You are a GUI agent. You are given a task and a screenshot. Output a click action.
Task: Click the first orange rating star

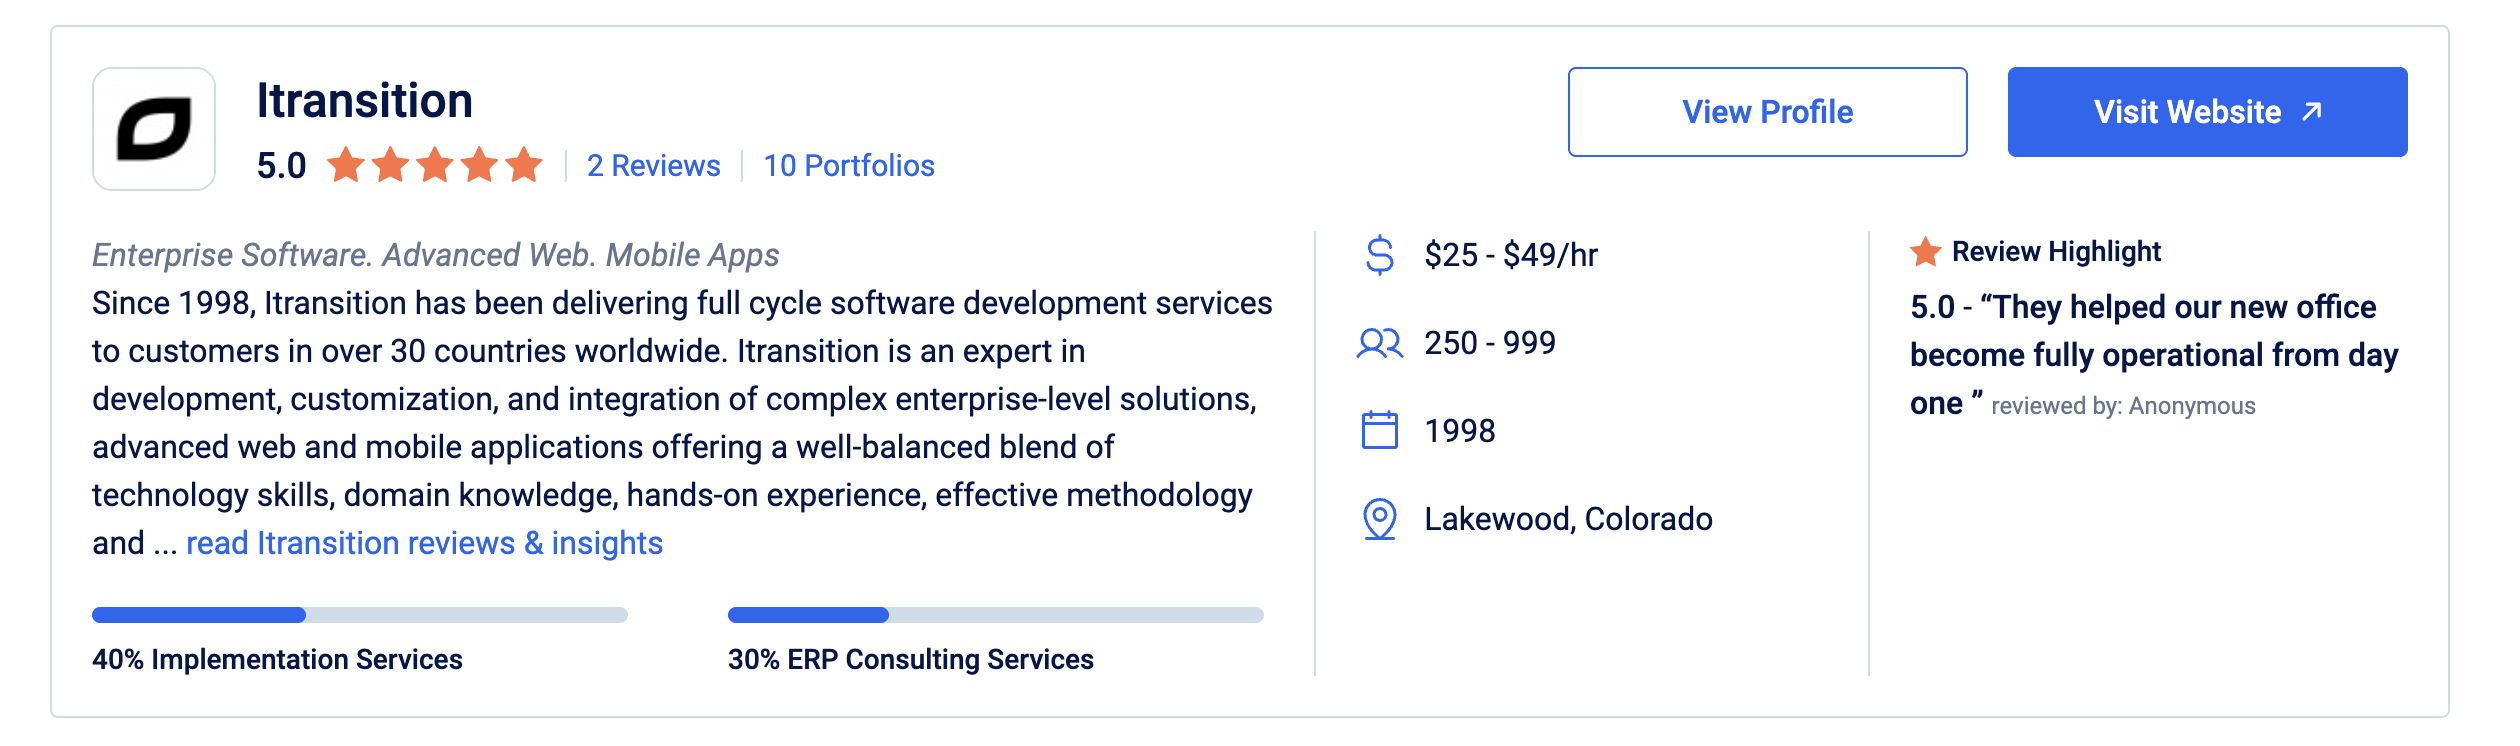pyautogui.click(x=346, y=165)
